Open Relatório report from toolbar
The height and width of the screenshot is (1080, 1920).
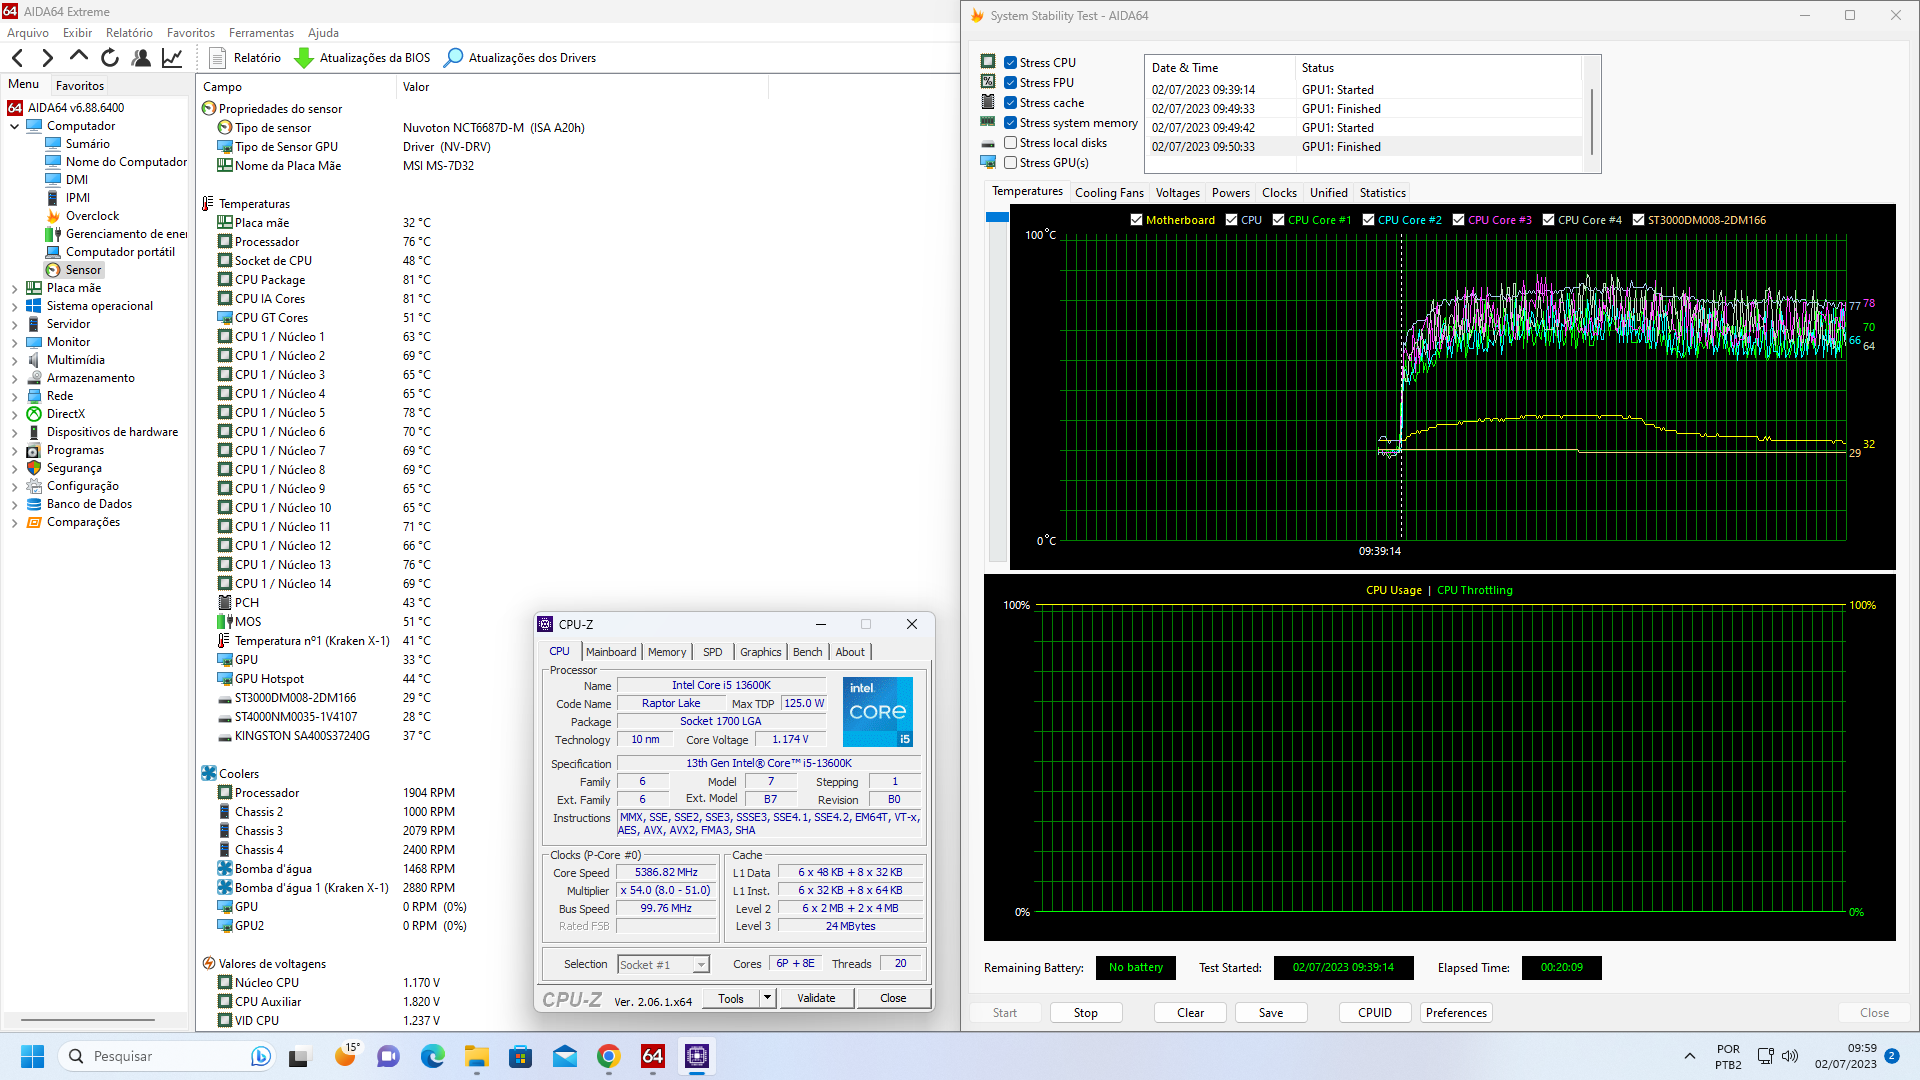pyautogui.click(x=245, y=58)
